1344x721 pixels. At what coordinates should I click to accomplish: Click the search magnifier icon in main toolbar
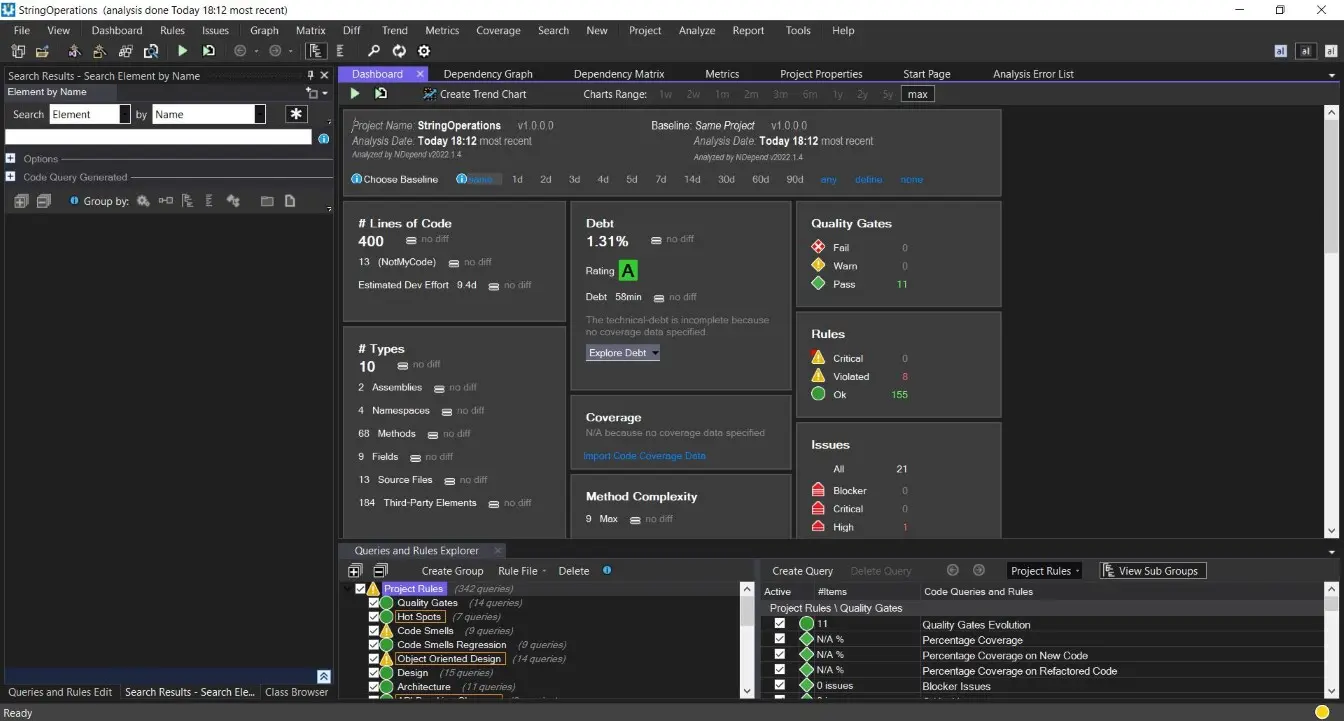pos(374,51)
